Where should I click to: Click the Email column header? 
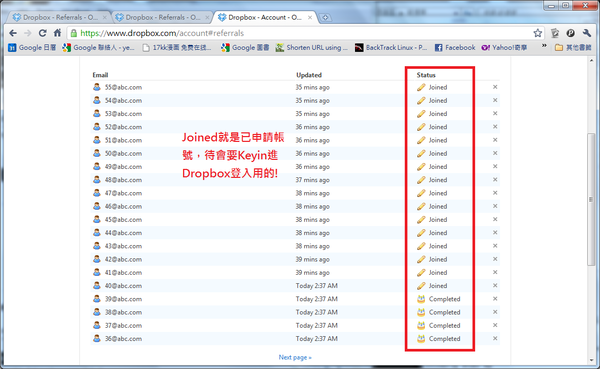coord(100,75)
